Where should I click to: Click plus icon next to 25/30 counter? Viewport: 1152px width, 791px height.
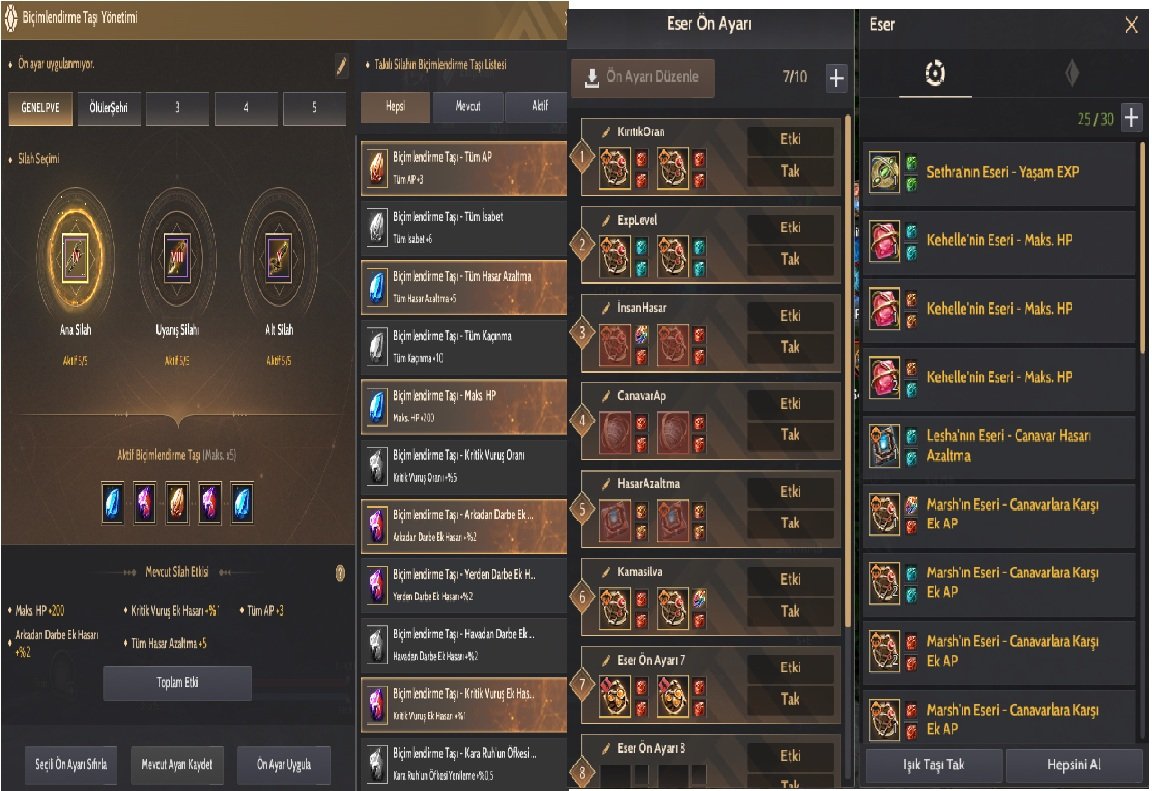click(x=1131, y=118)
